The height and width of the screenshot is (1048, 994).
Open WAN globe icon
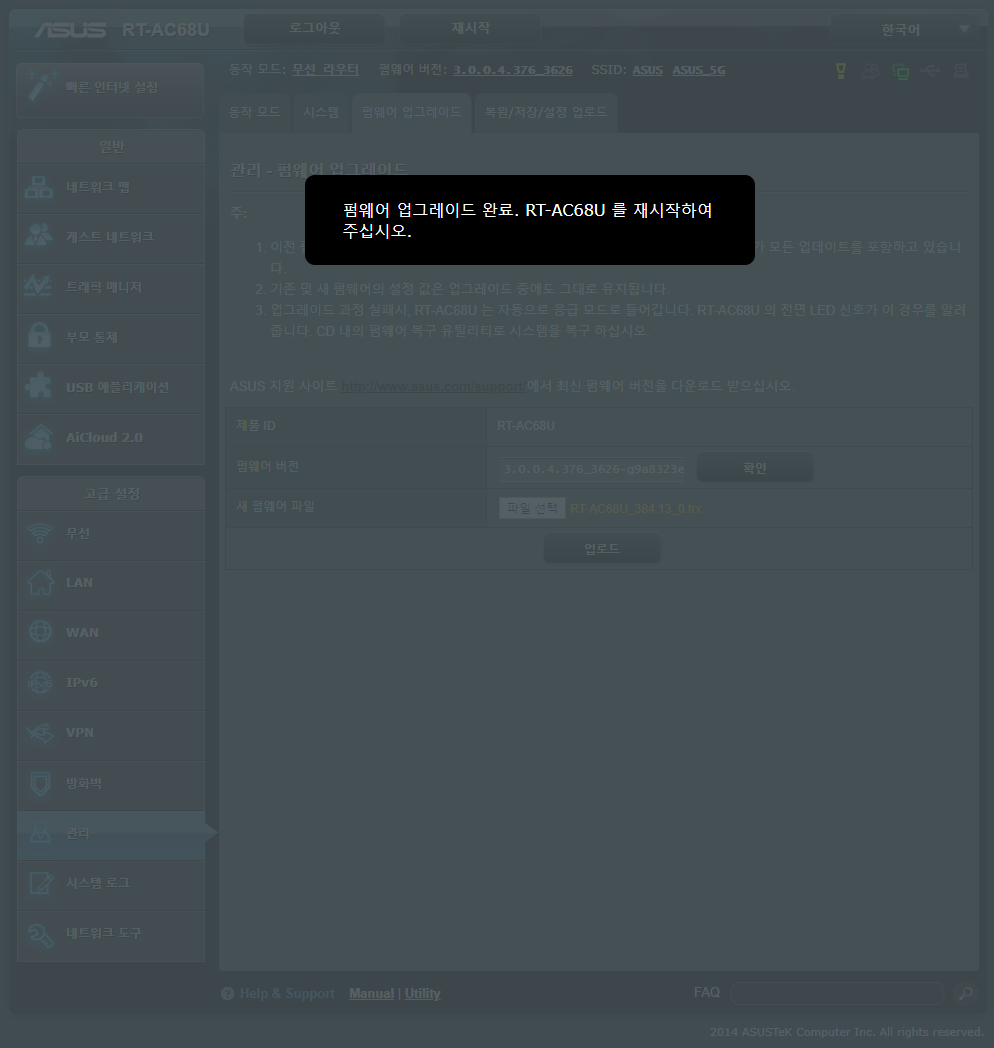[x=40, y=632]
